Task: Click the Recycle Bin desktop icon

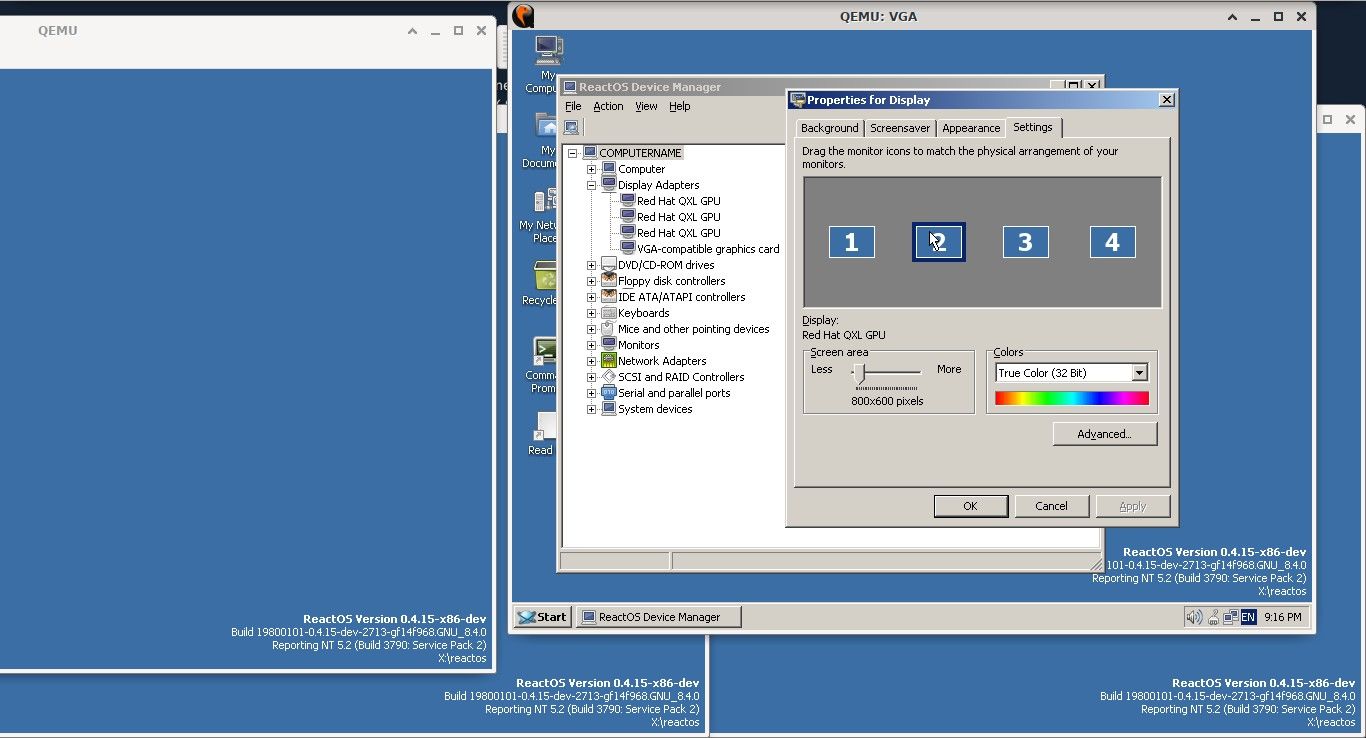Action: tap(544, 277)
